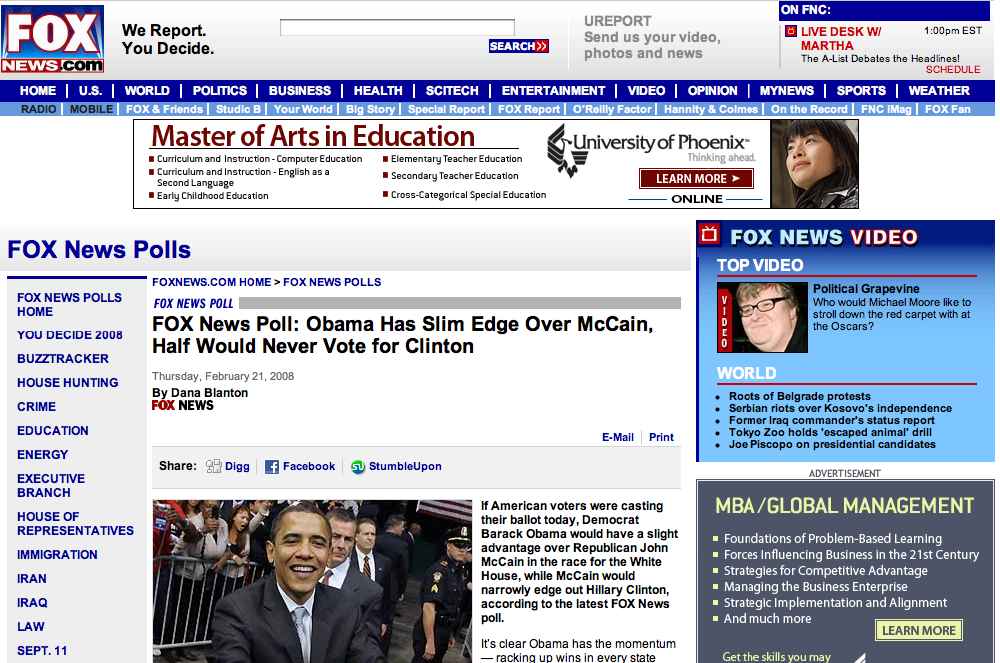
Task: Click into the search text field
Action: click(397, 28)
